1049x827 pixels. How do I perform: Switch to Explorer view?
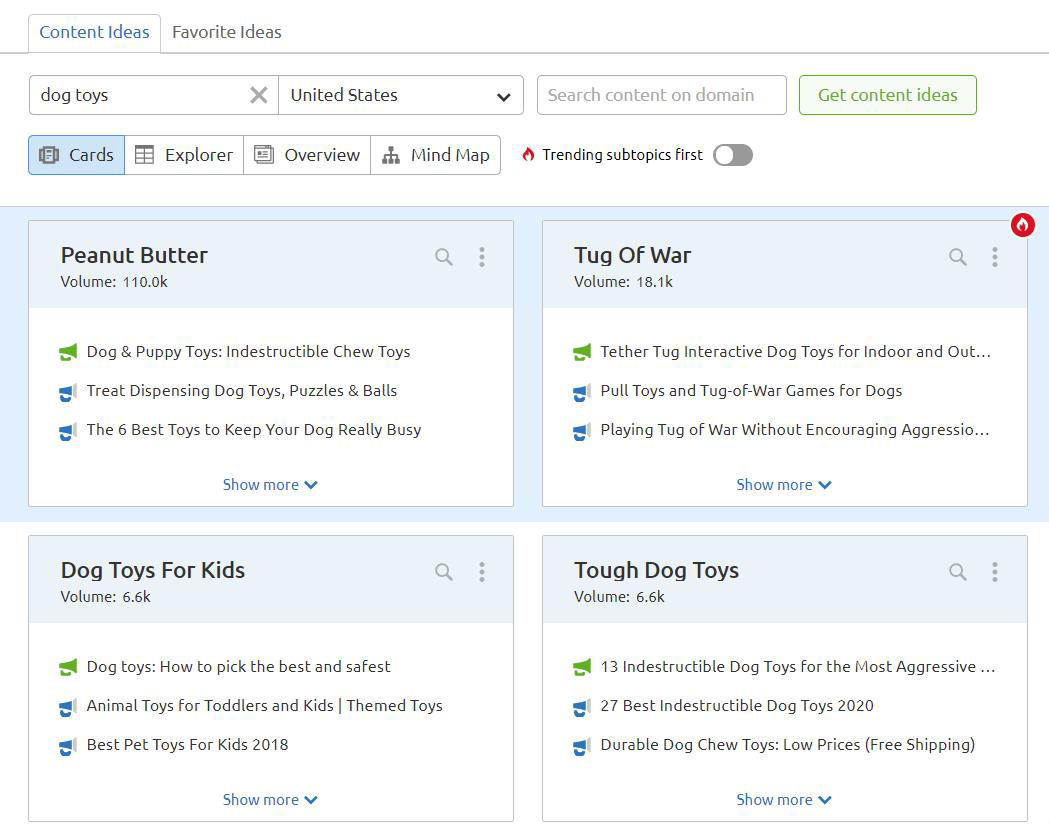184,155
